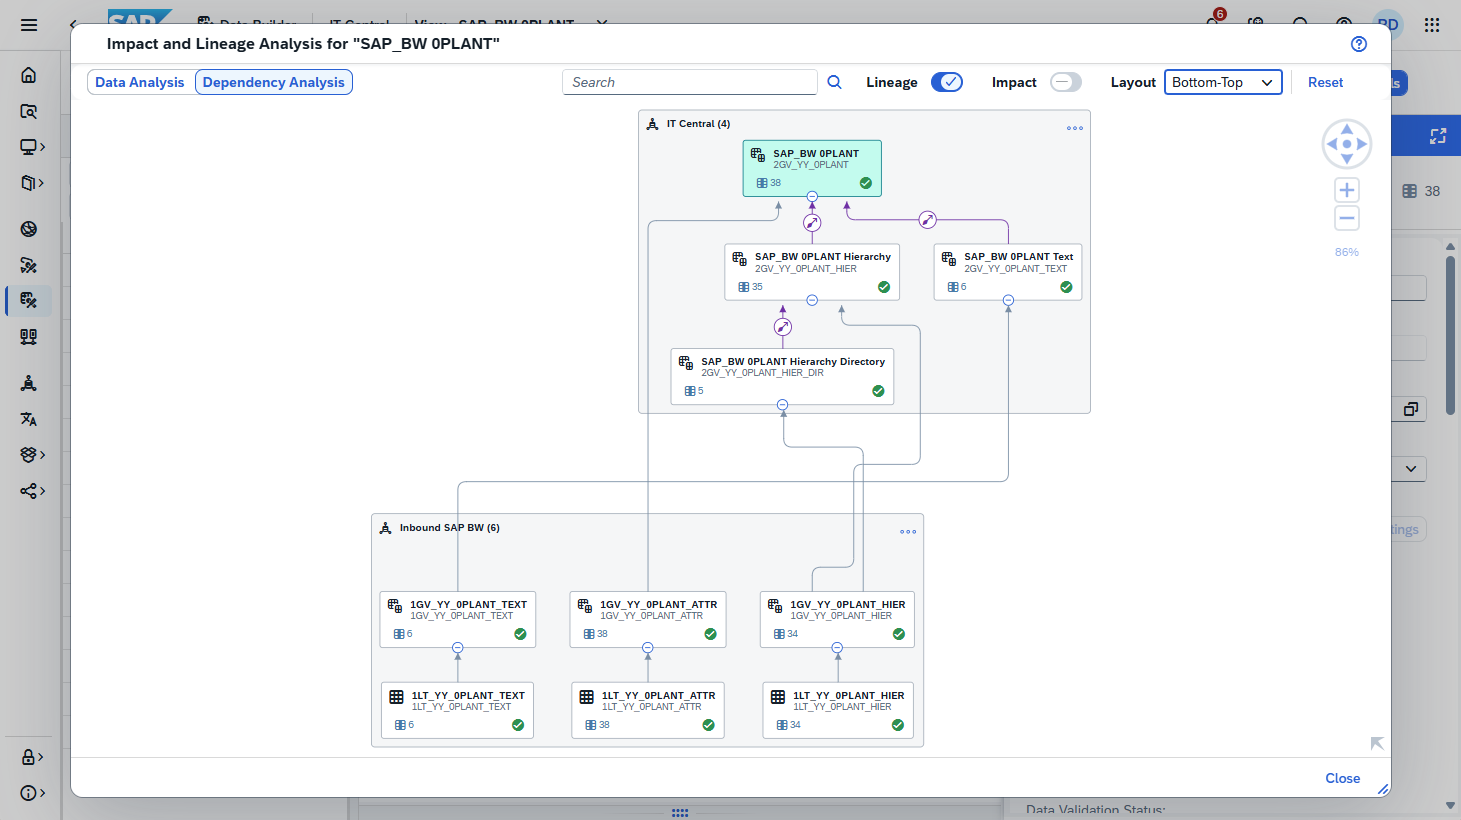
Task: Select the SAP_BW 0PLANT Hierarchy node
Action: coord(812,272)
